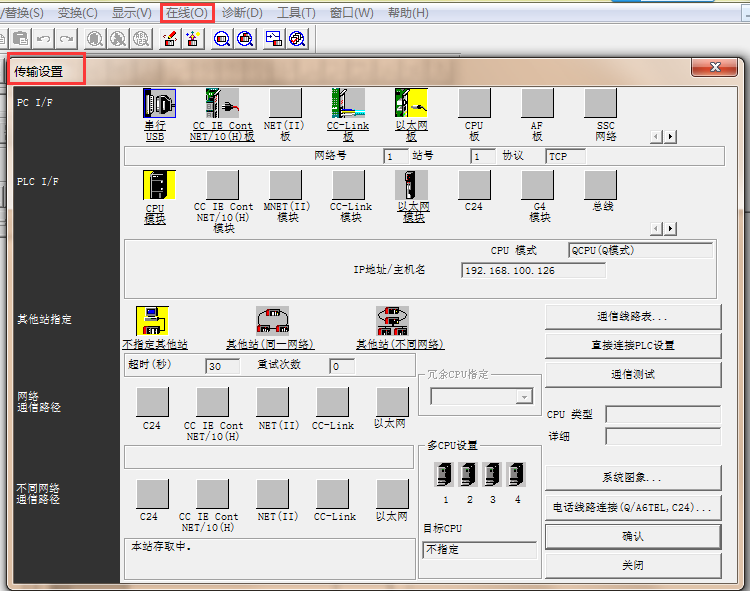Select the SSC network icon
750x591 pixels.
pos(601,103)
